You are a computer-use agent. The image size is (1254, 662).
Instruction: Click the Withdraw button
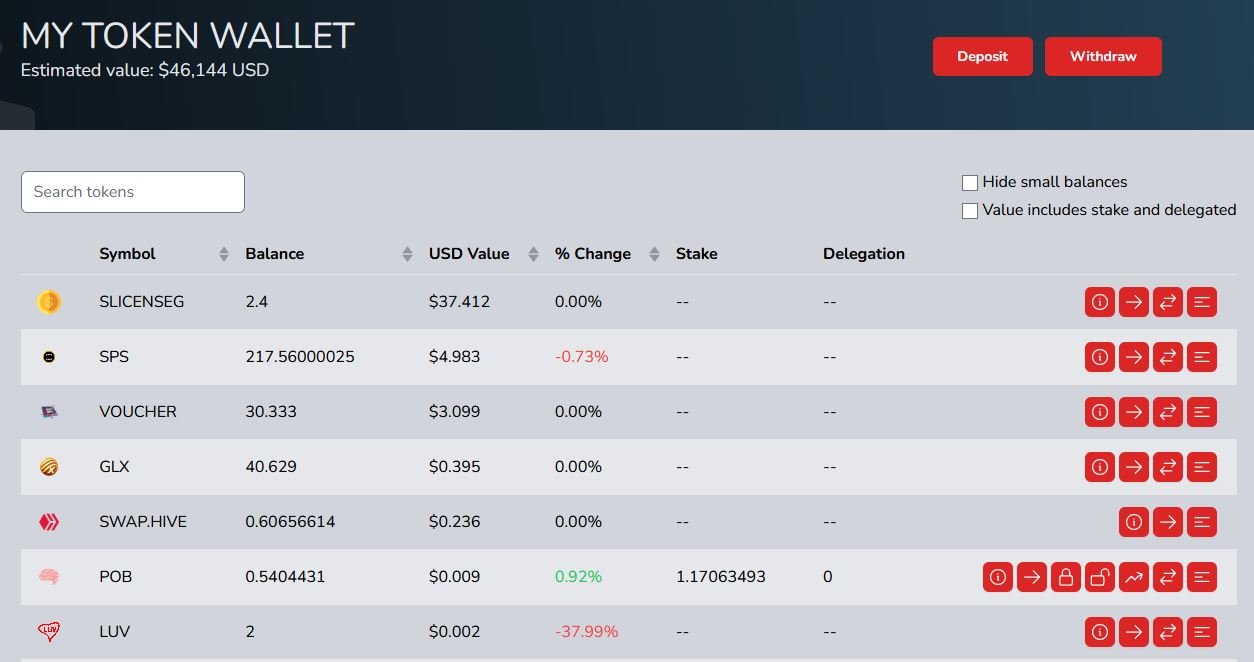1103,56
